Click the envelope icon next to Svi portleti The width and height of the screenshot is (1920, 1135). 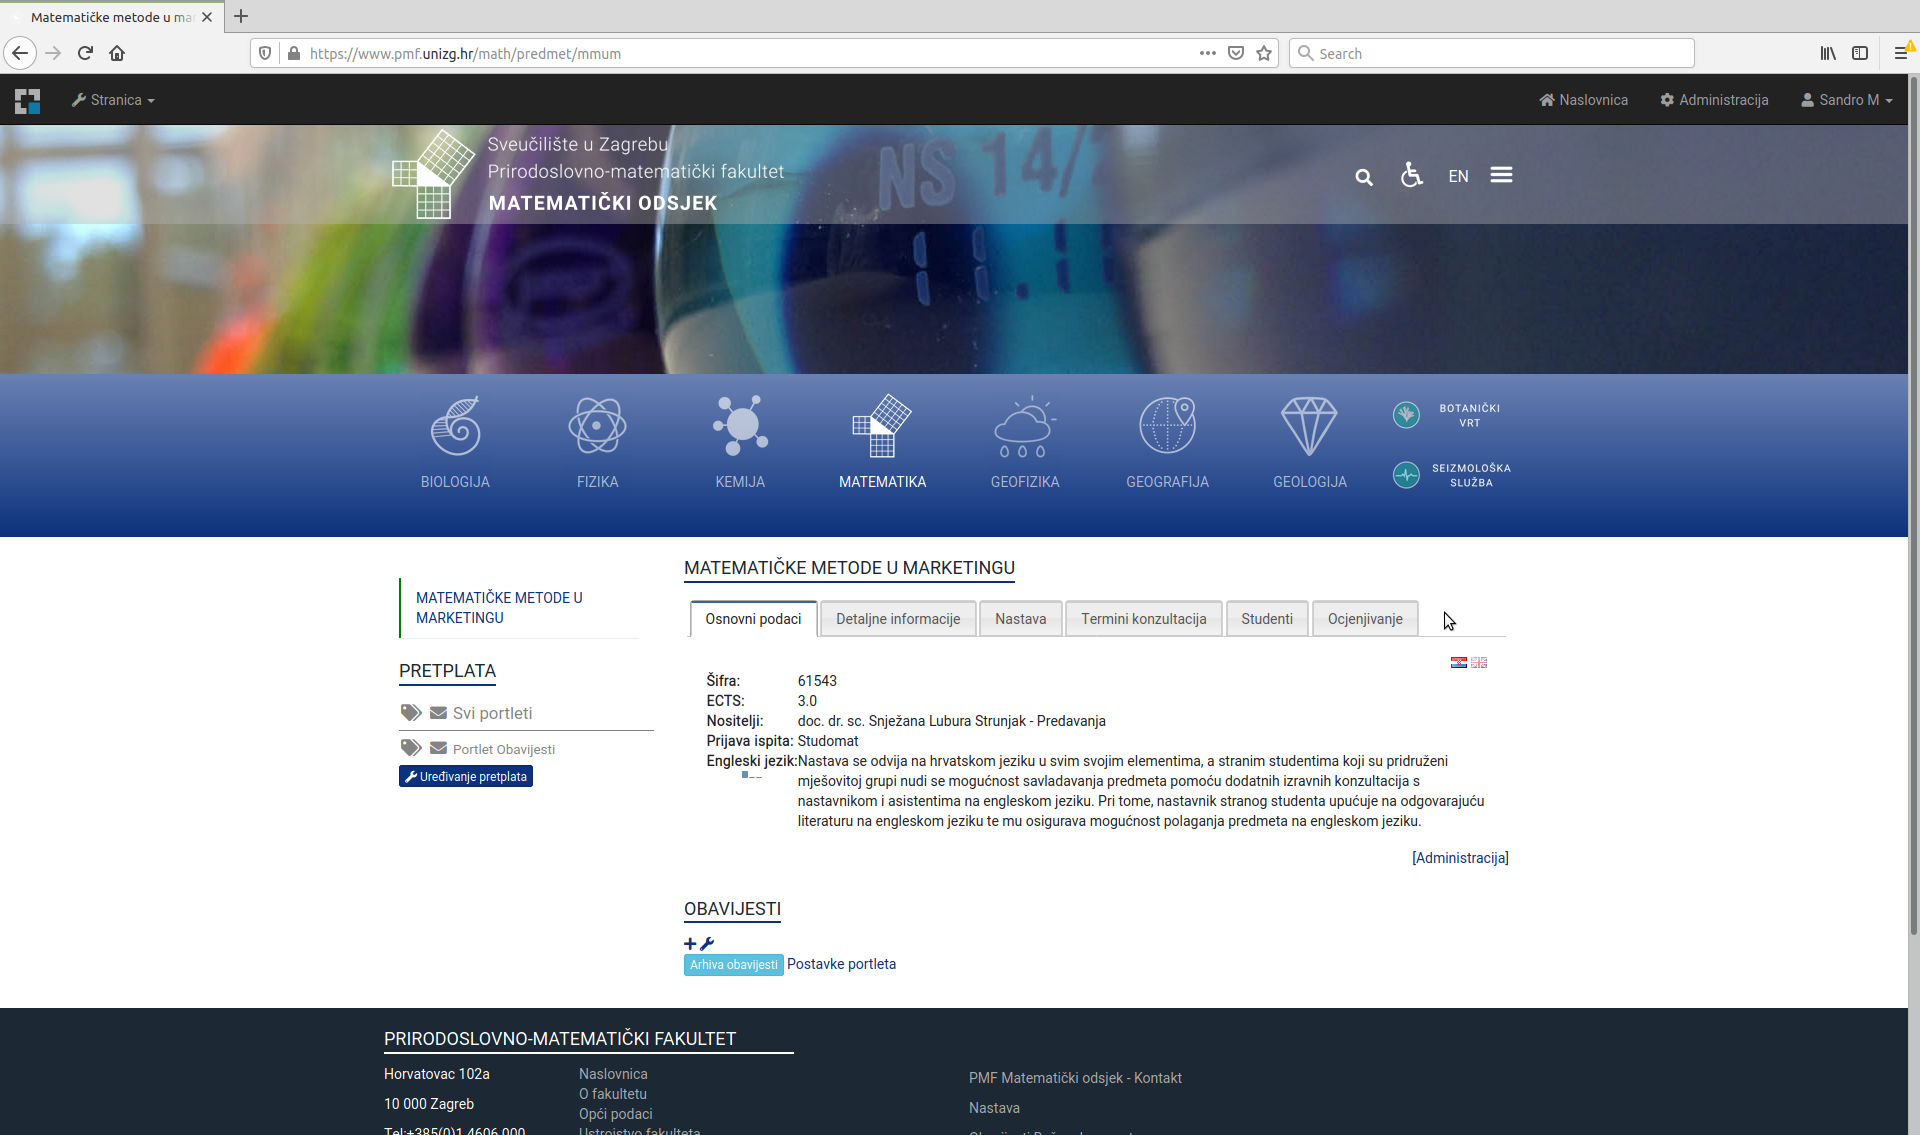(438, 712)
